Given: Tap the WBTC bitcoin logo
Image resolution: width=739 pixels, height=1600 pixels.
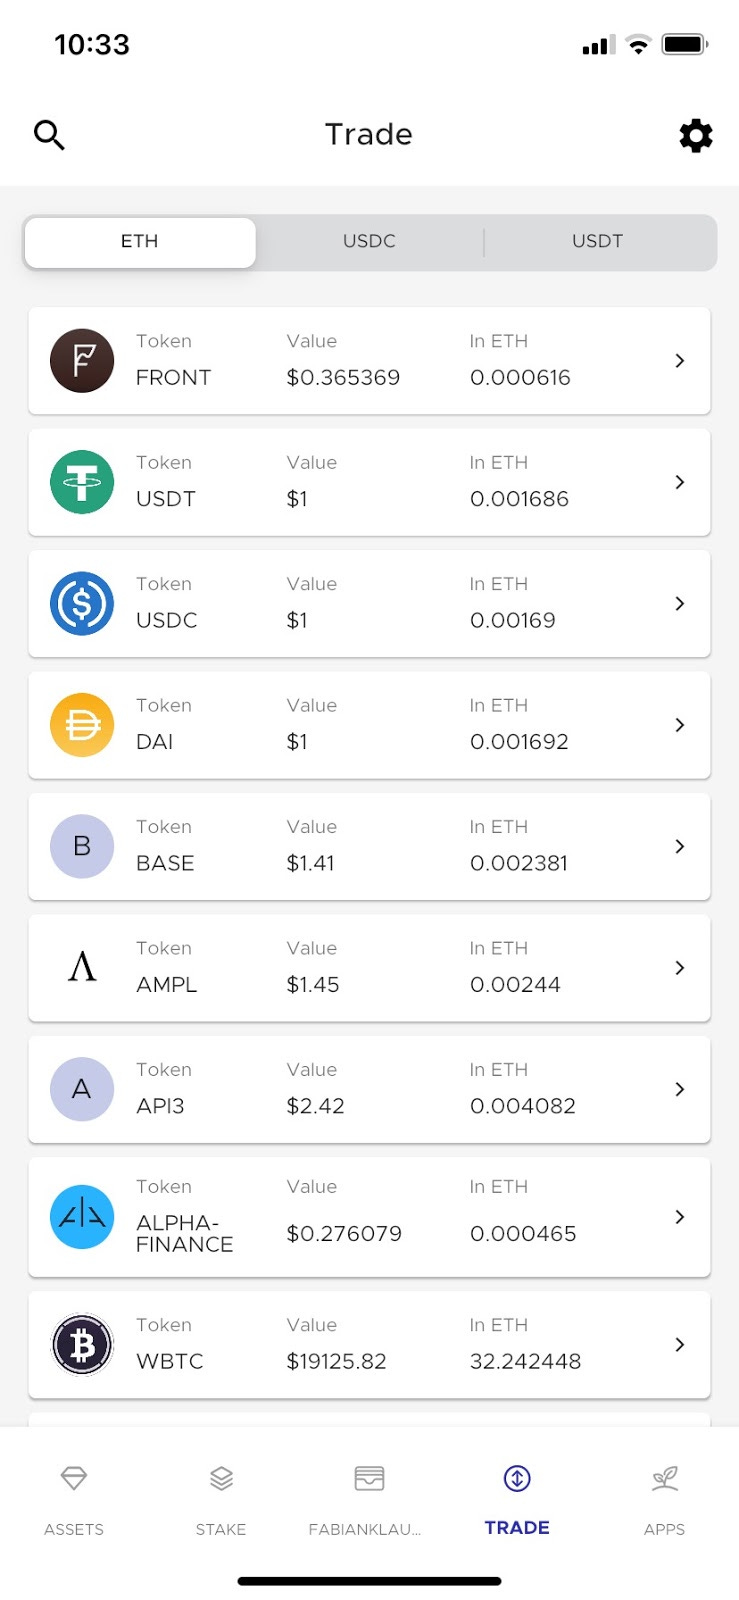Looking at the screenshot, I should (82, 1345).
